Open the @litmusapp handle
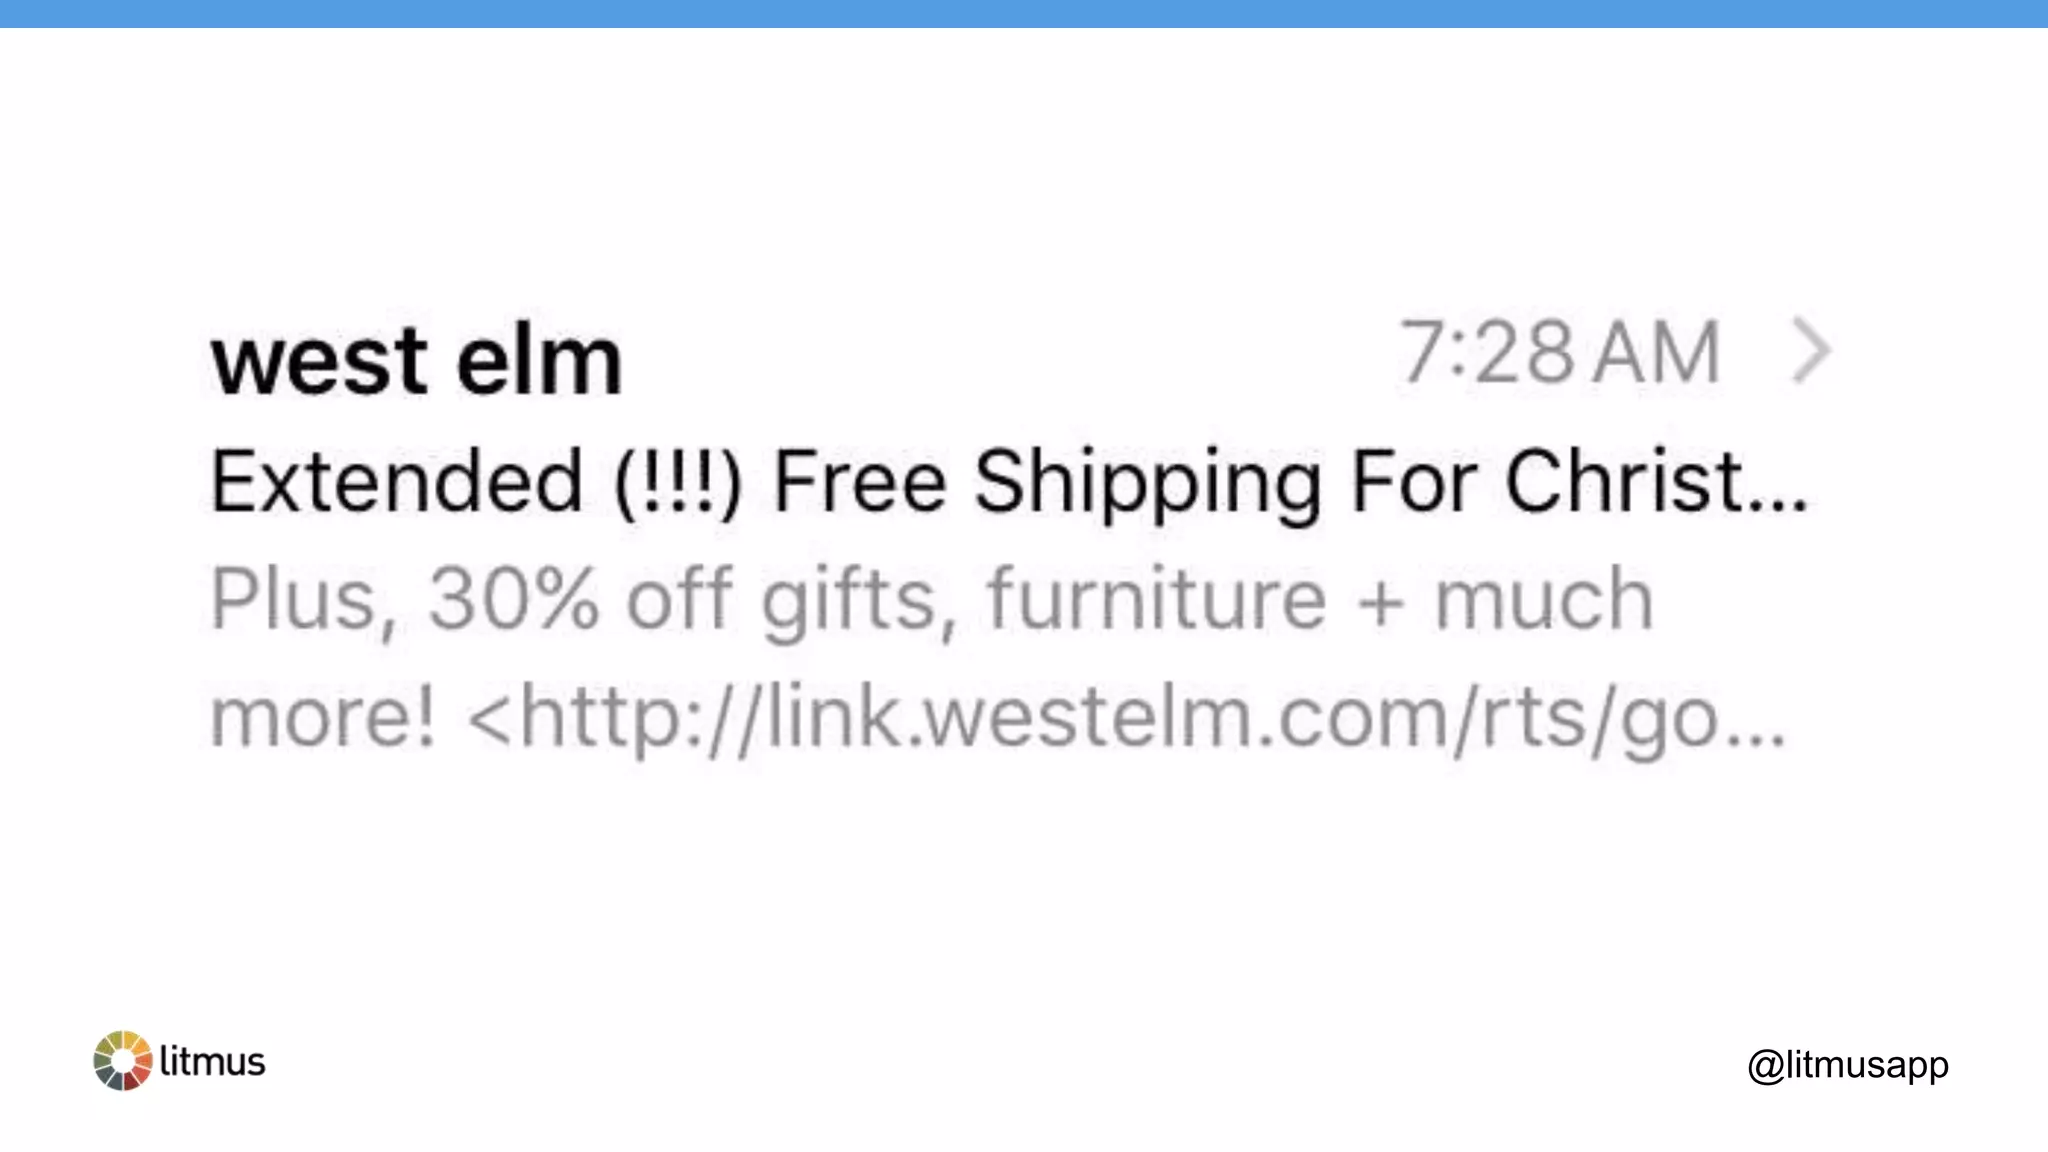 [x=1847, y=1064]
